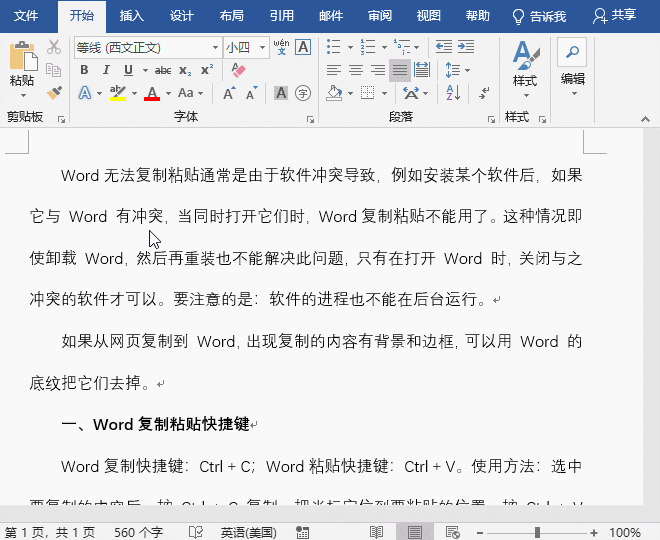Decrease font size with shrink icon
660x540 pixels.
tap(252, 93)
